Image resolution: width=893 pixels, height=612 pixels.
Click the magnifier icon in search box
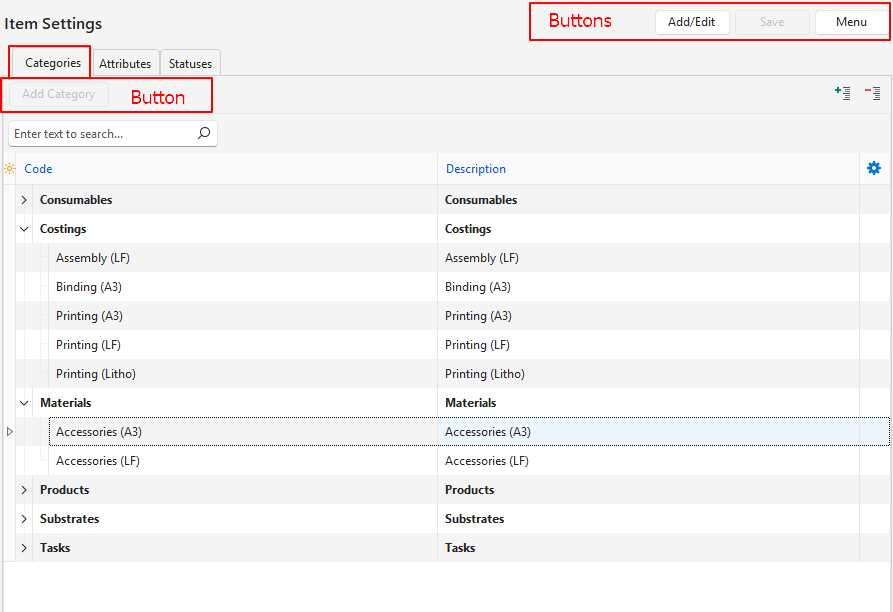(x=204, y=133)
